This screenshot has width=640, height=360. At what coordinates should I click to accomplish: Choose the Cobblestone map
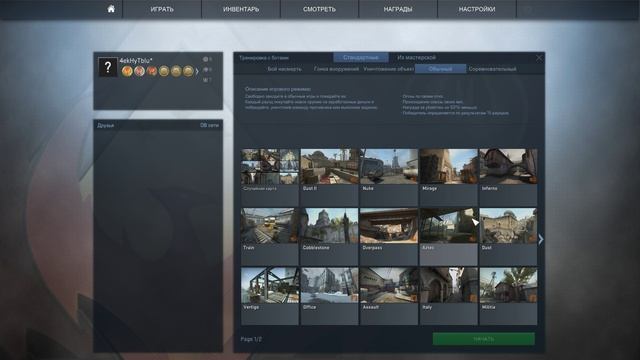[x=329, y=237]
